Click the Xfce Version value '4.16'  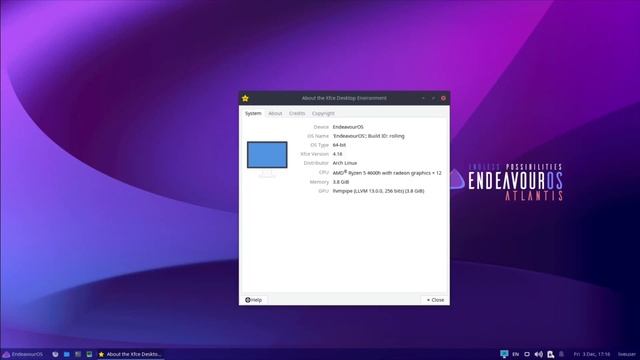[338, 154]
